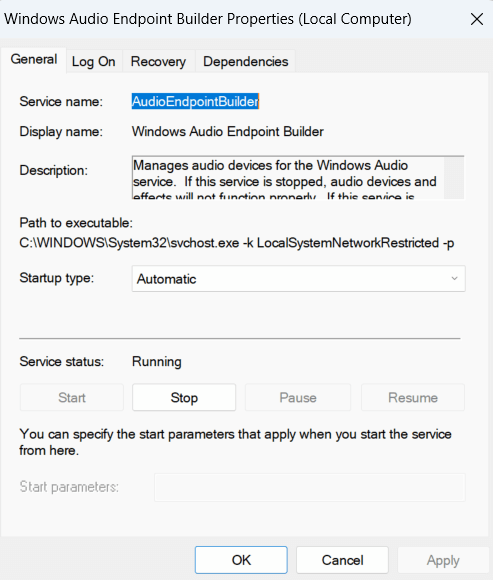Click the svchost.exe executable path text
The image size is (493, 580).
coord(237,243)
